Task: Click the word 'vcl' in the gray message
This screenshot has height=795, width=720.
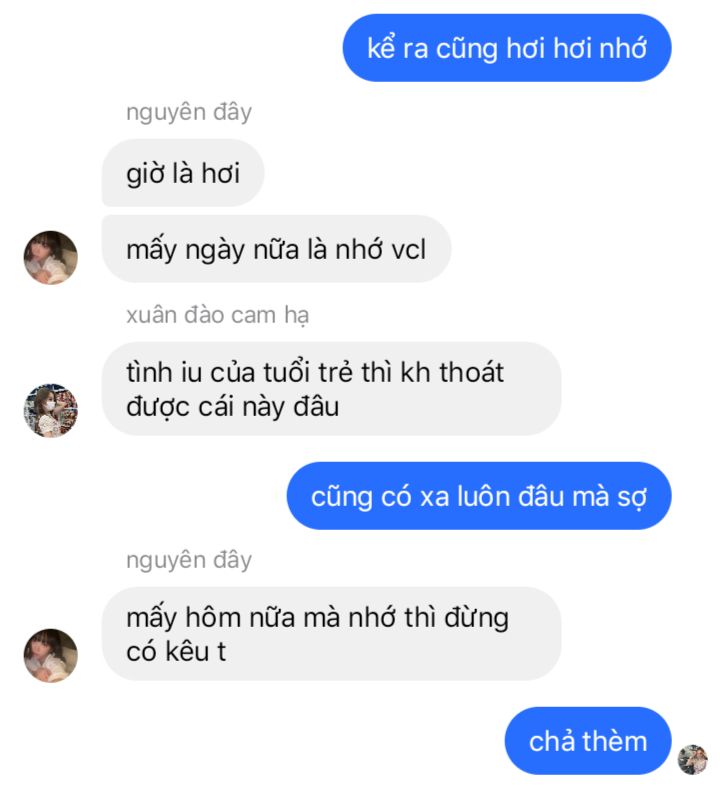Action: coord(407,249)
